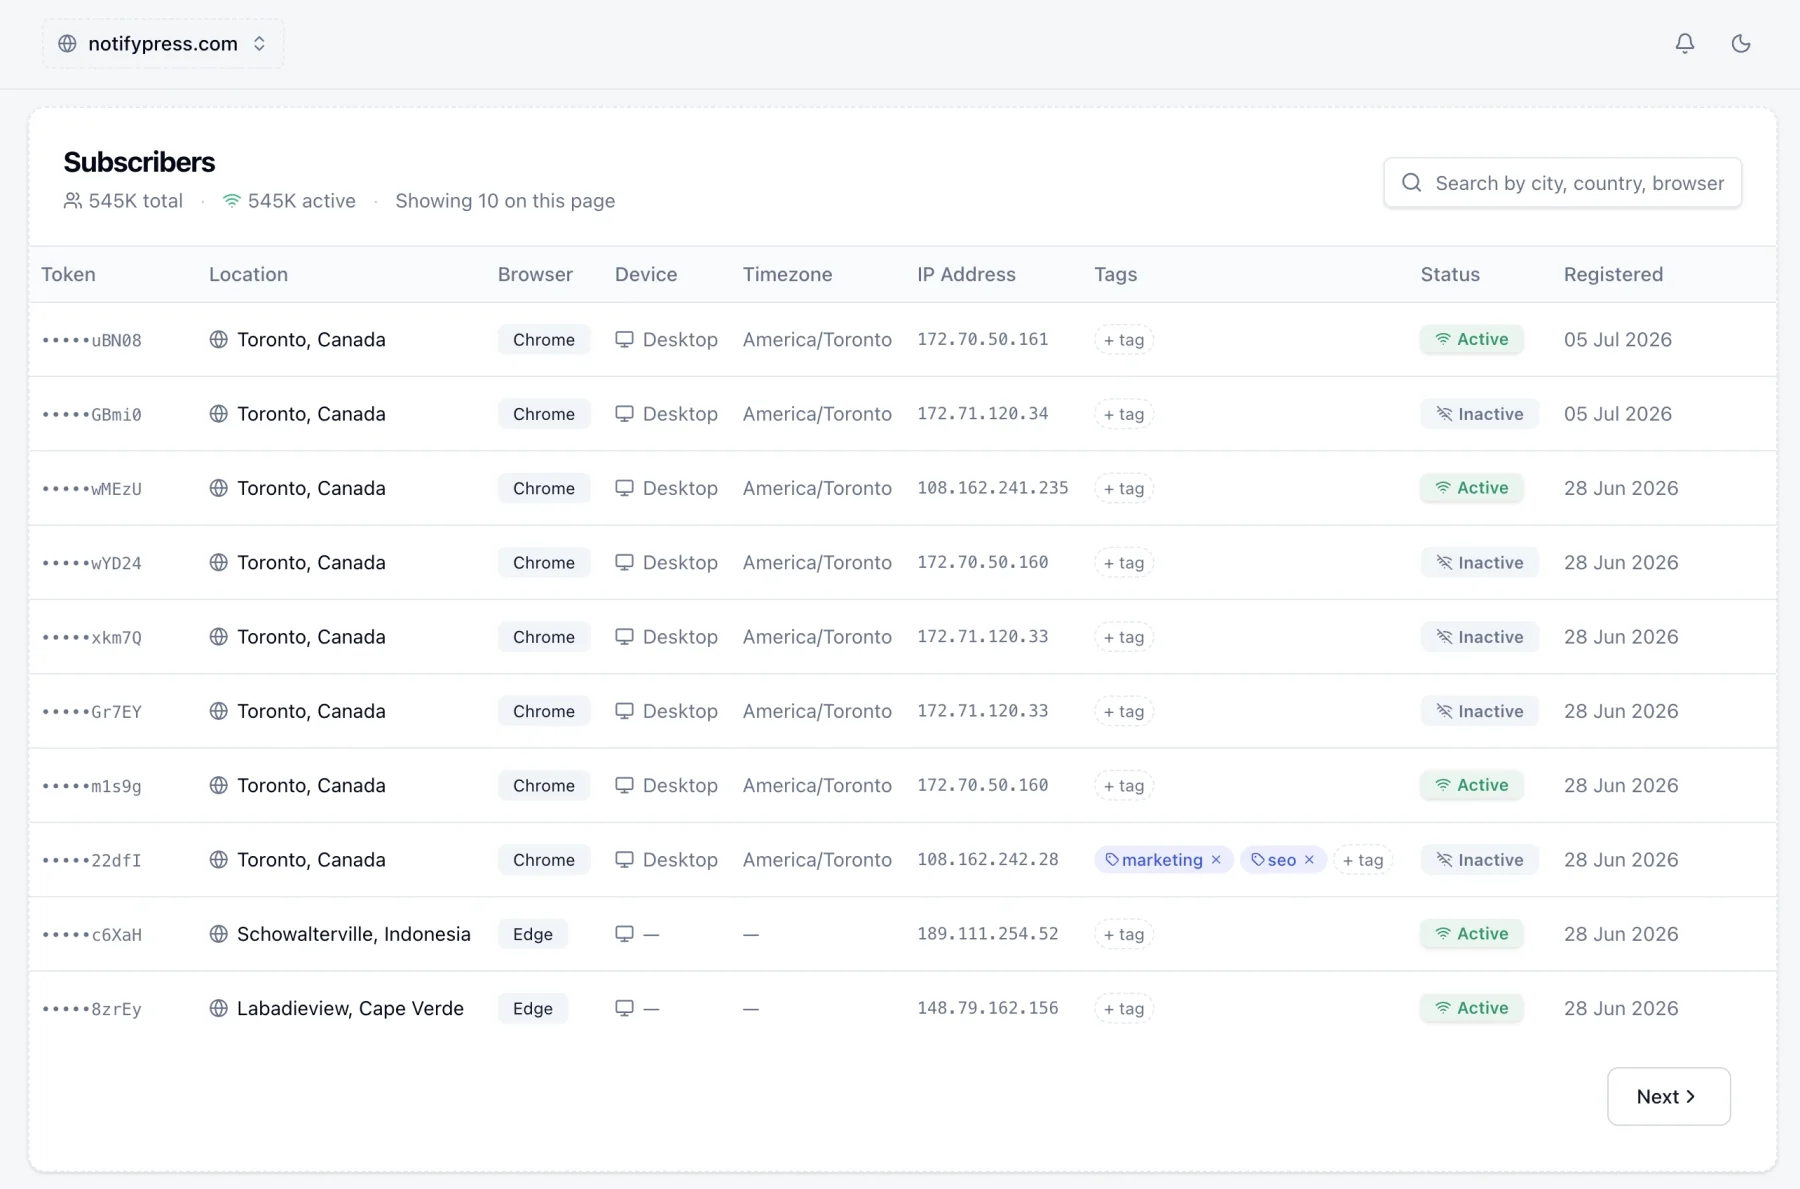Click the Active status of c6XaH
1800x1189 pixels.
click(x=1472, y=934)
